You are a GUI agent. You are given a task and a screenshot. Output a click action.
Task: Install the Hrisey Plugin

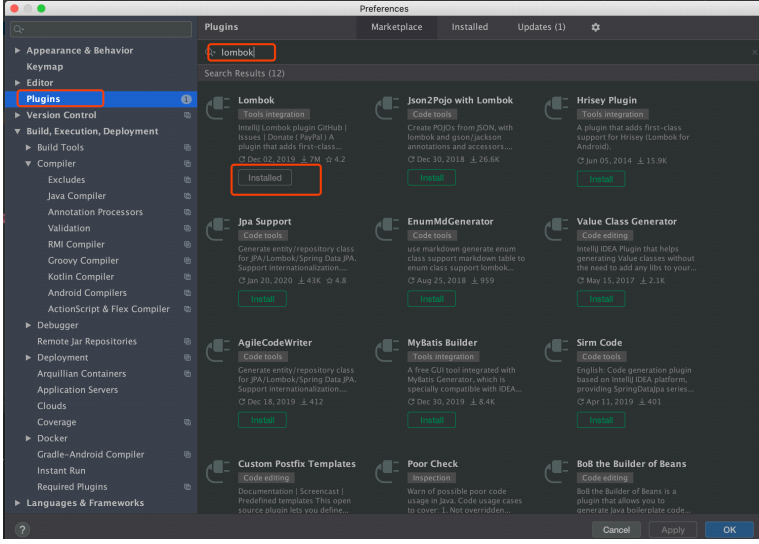[601, 179]
